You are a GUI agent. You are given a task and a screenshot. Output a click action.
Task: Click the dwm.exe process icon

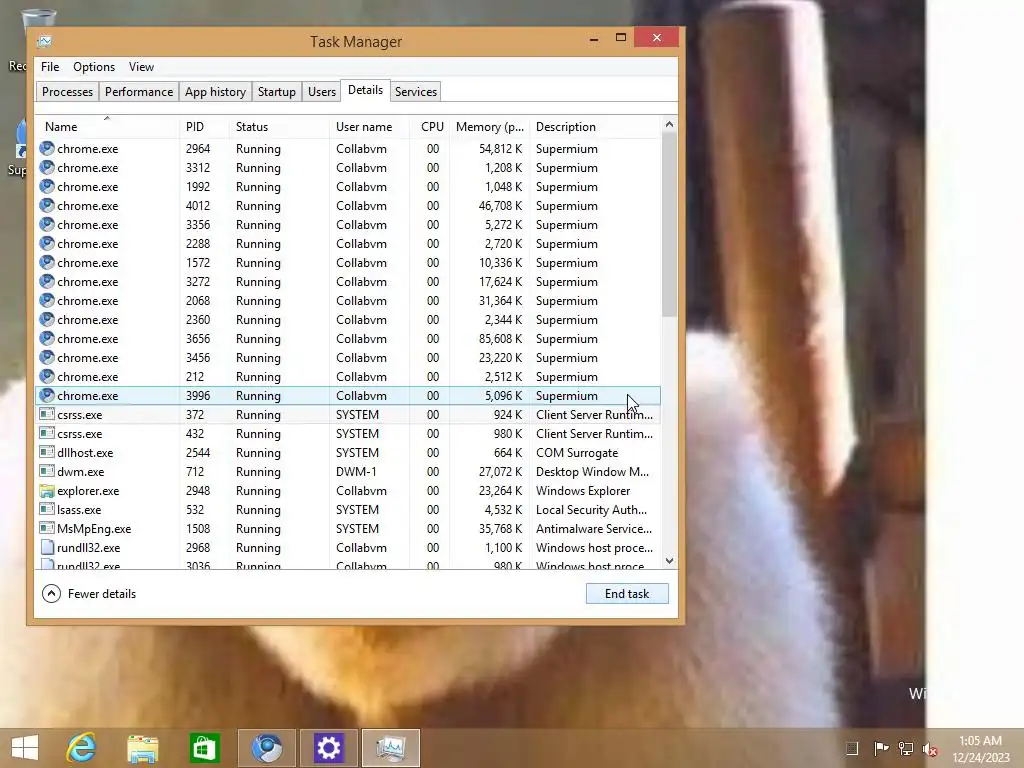pos(47,471)
